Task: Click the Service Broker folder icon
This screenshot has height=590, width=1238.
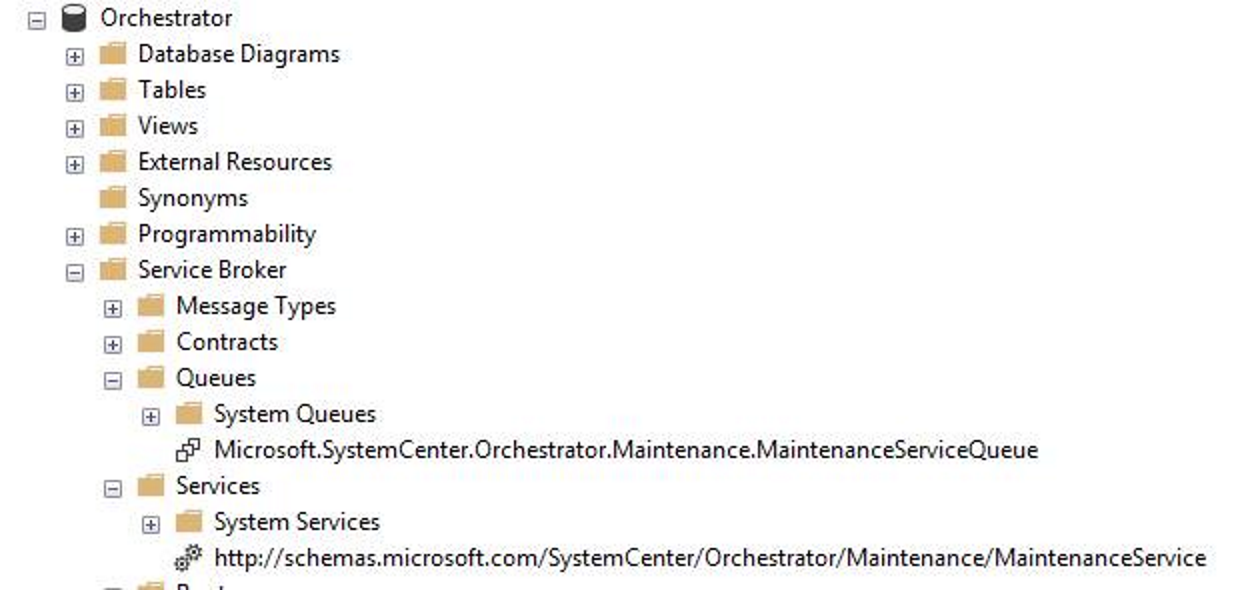Action: [113, 269]
